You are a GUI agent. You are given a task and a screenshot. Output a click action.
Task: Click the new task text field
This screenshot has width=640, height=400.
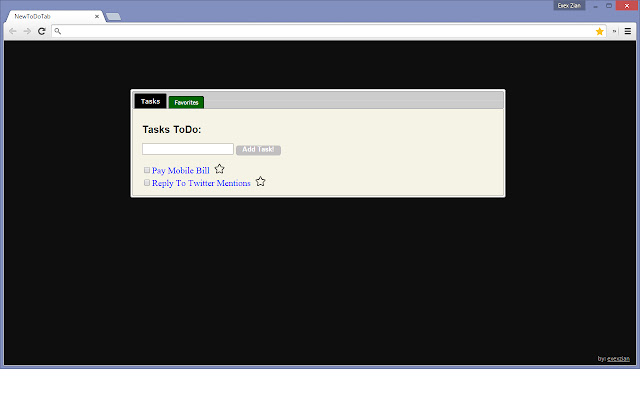coord(188,149)
